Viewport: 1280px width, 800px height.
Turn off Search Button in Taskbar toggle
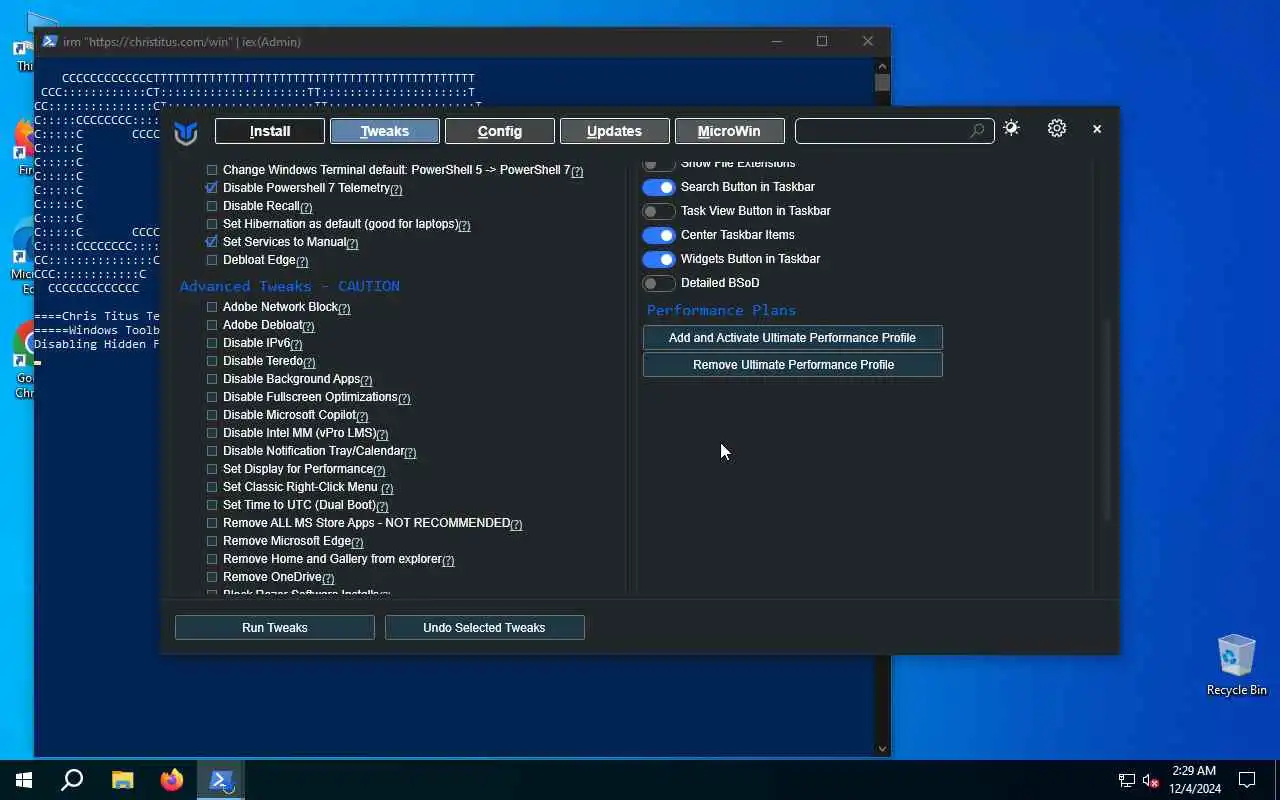pyautogui.click(x=659, y=187)
